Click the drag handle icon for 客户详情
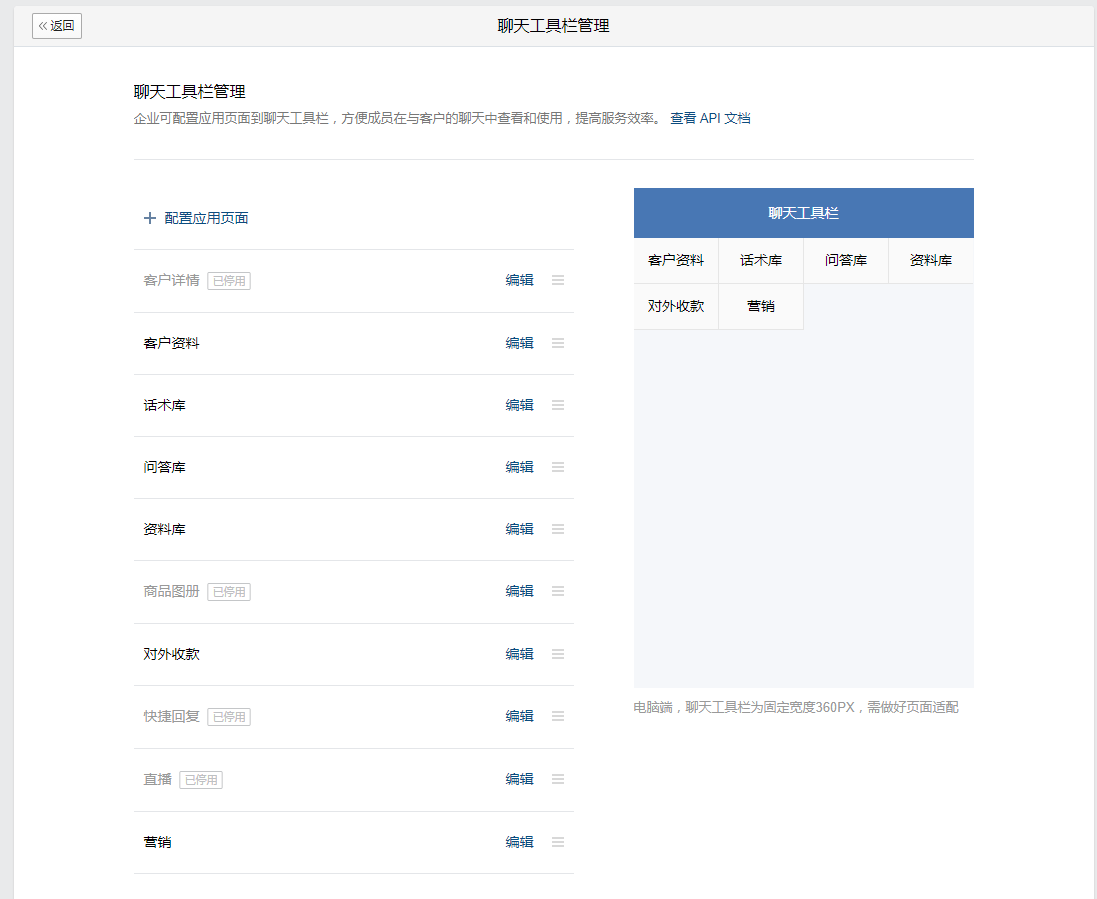Viewport: 1097px width, 899px height. click(558, 280)
